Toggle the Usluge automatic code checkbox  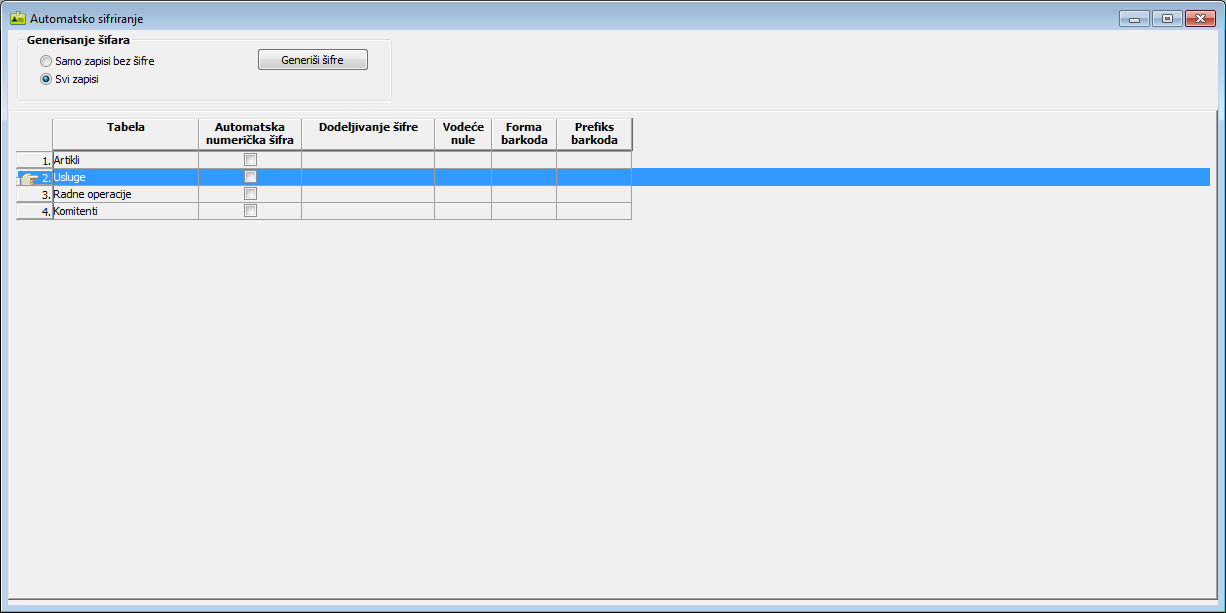250,177
